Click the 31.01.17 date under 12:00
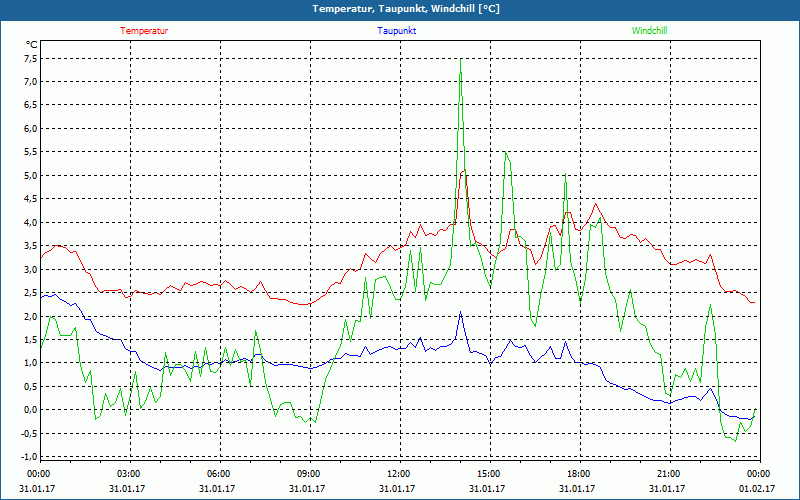The image size is (800, 500). point(397,488)
